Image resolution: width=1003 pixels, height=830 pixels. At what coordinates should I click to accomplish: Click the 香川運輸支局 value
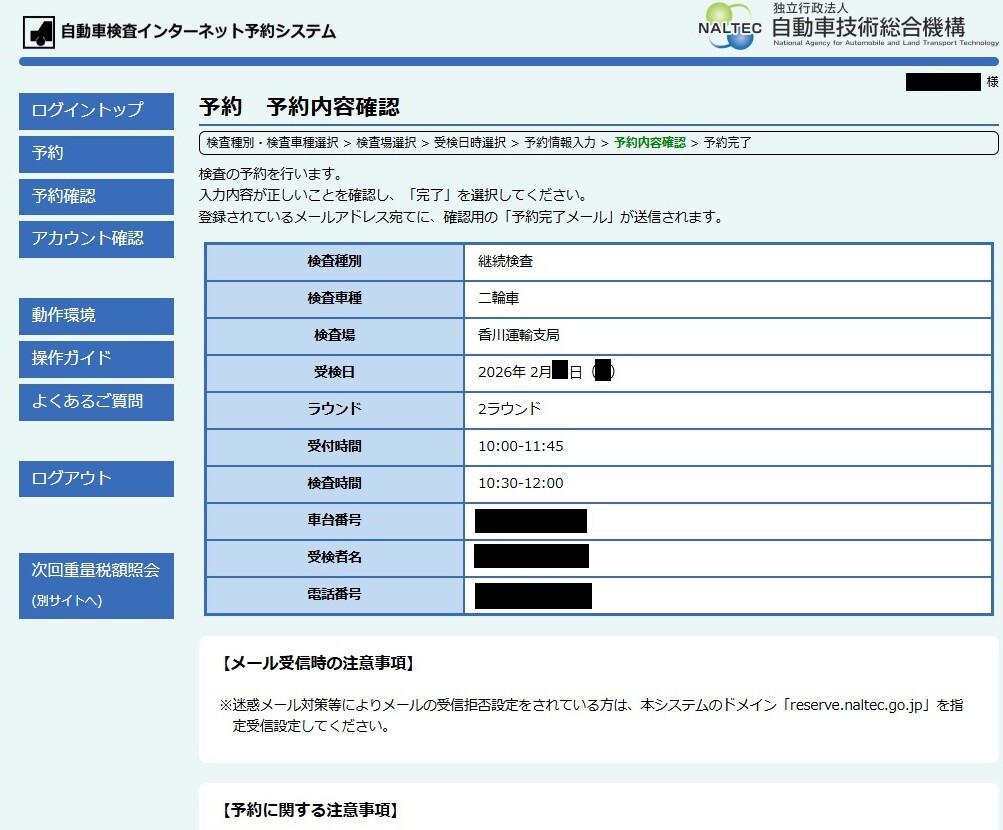click(519, 335)
